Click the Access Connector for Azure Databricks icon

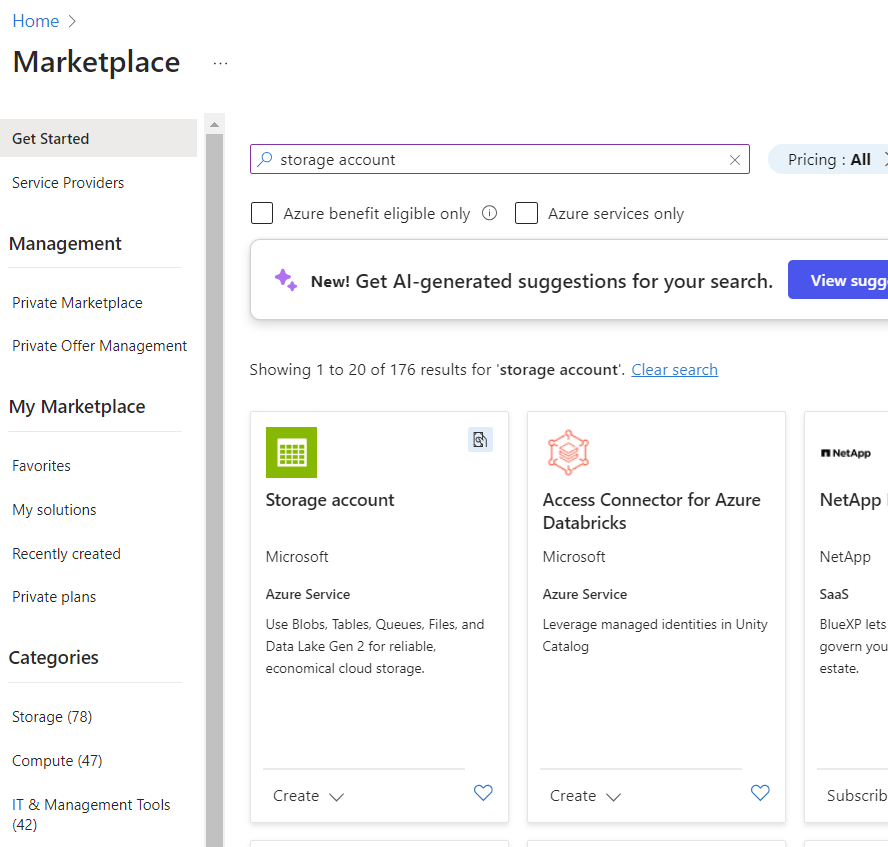click(x=568, y=452)
